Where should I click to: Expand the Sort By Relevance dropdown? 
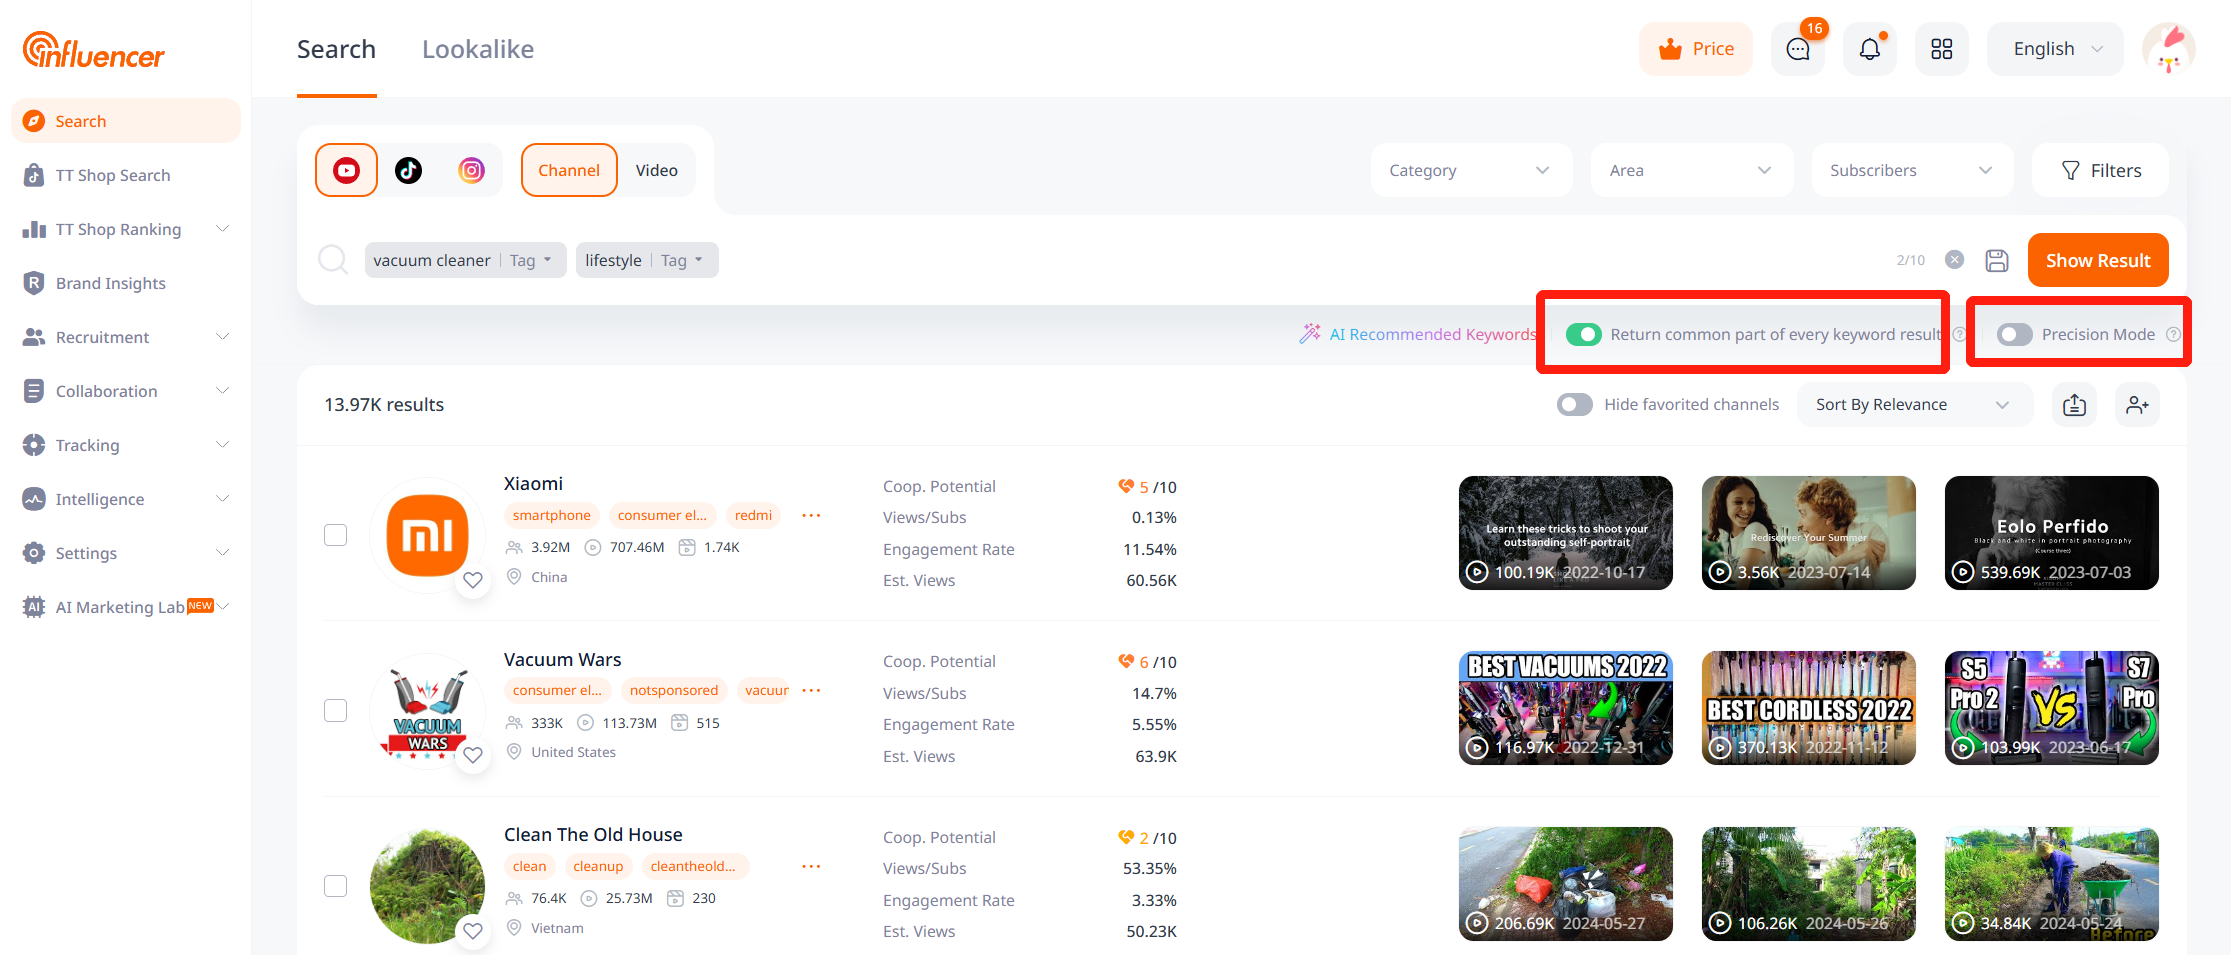[1912, 405]
